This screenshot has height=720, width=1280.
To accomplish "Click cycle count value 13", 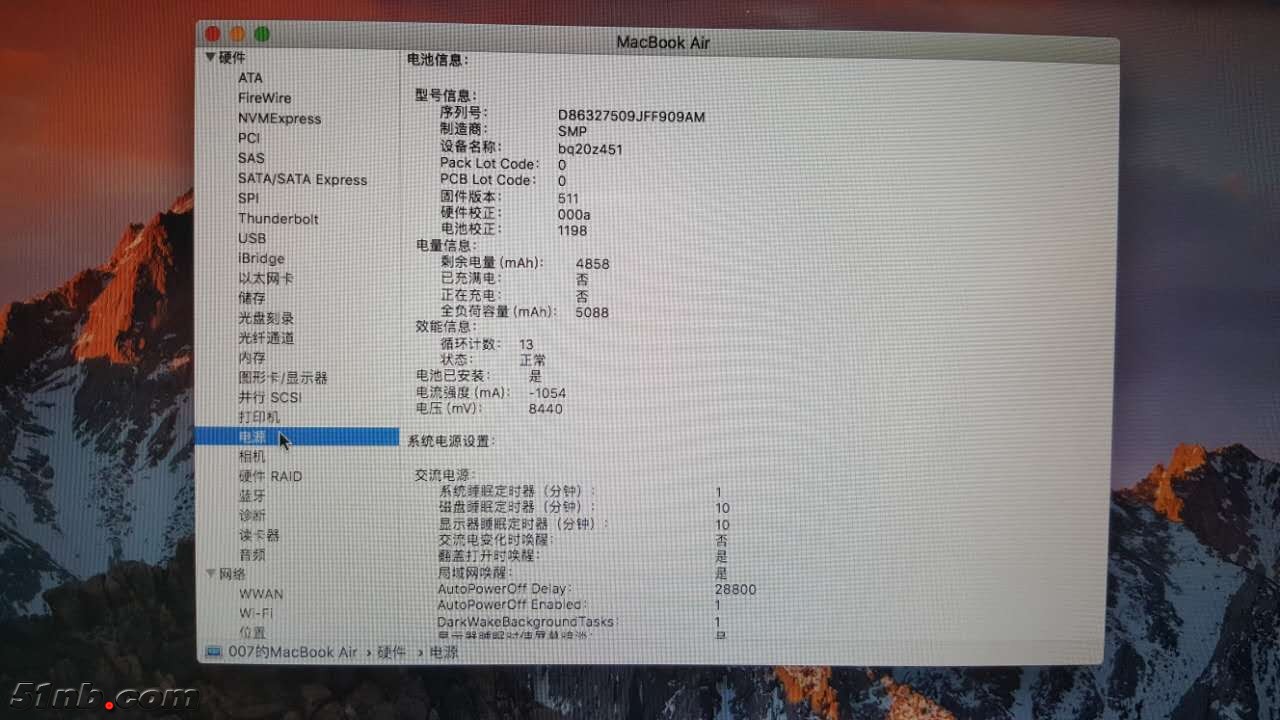I will coord(526,344).
